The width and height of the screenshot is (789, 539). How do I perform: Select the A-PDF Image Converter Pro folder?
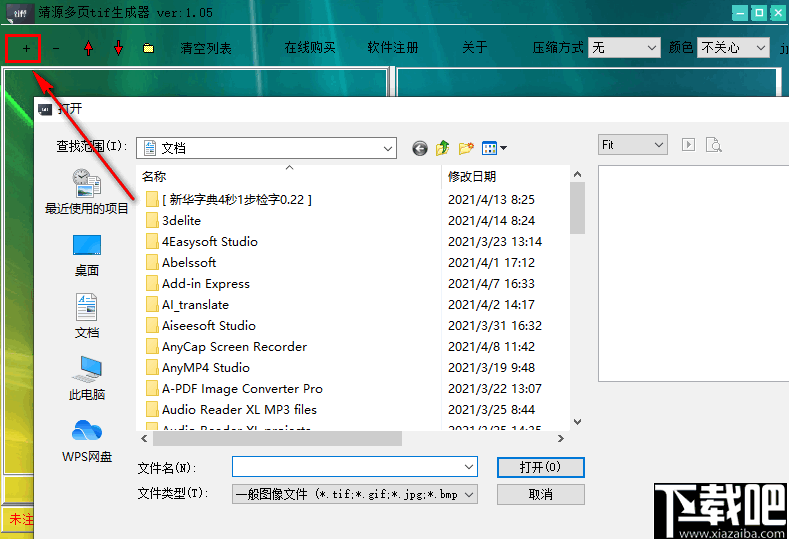(234, 389)
